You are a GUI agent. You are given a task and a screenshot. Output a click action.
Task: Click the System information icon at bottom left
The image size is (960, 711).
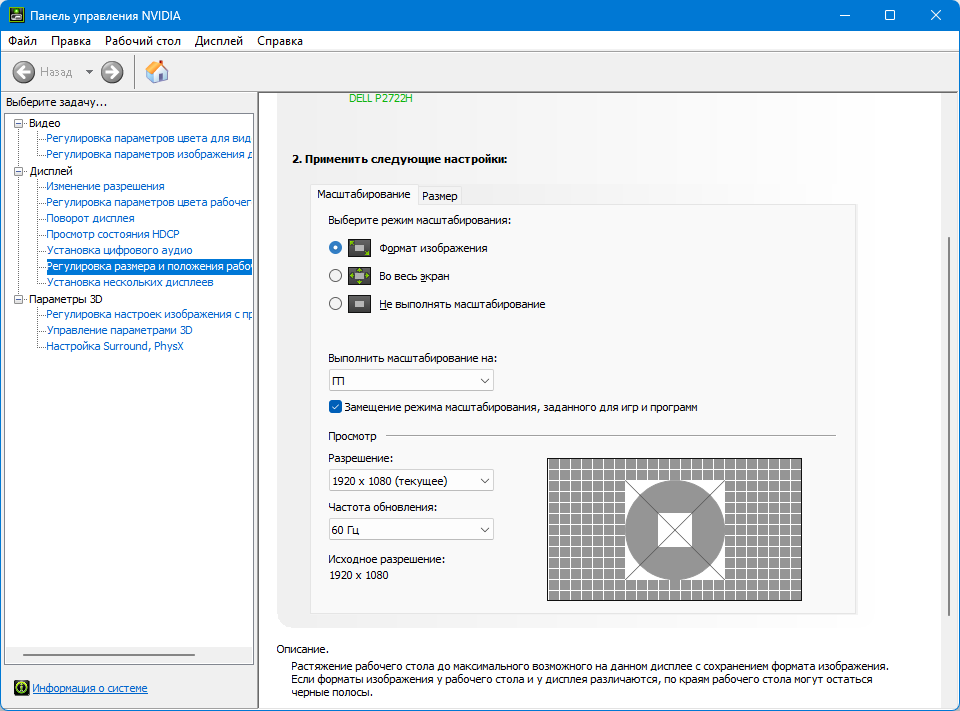(x=21, y=688)
